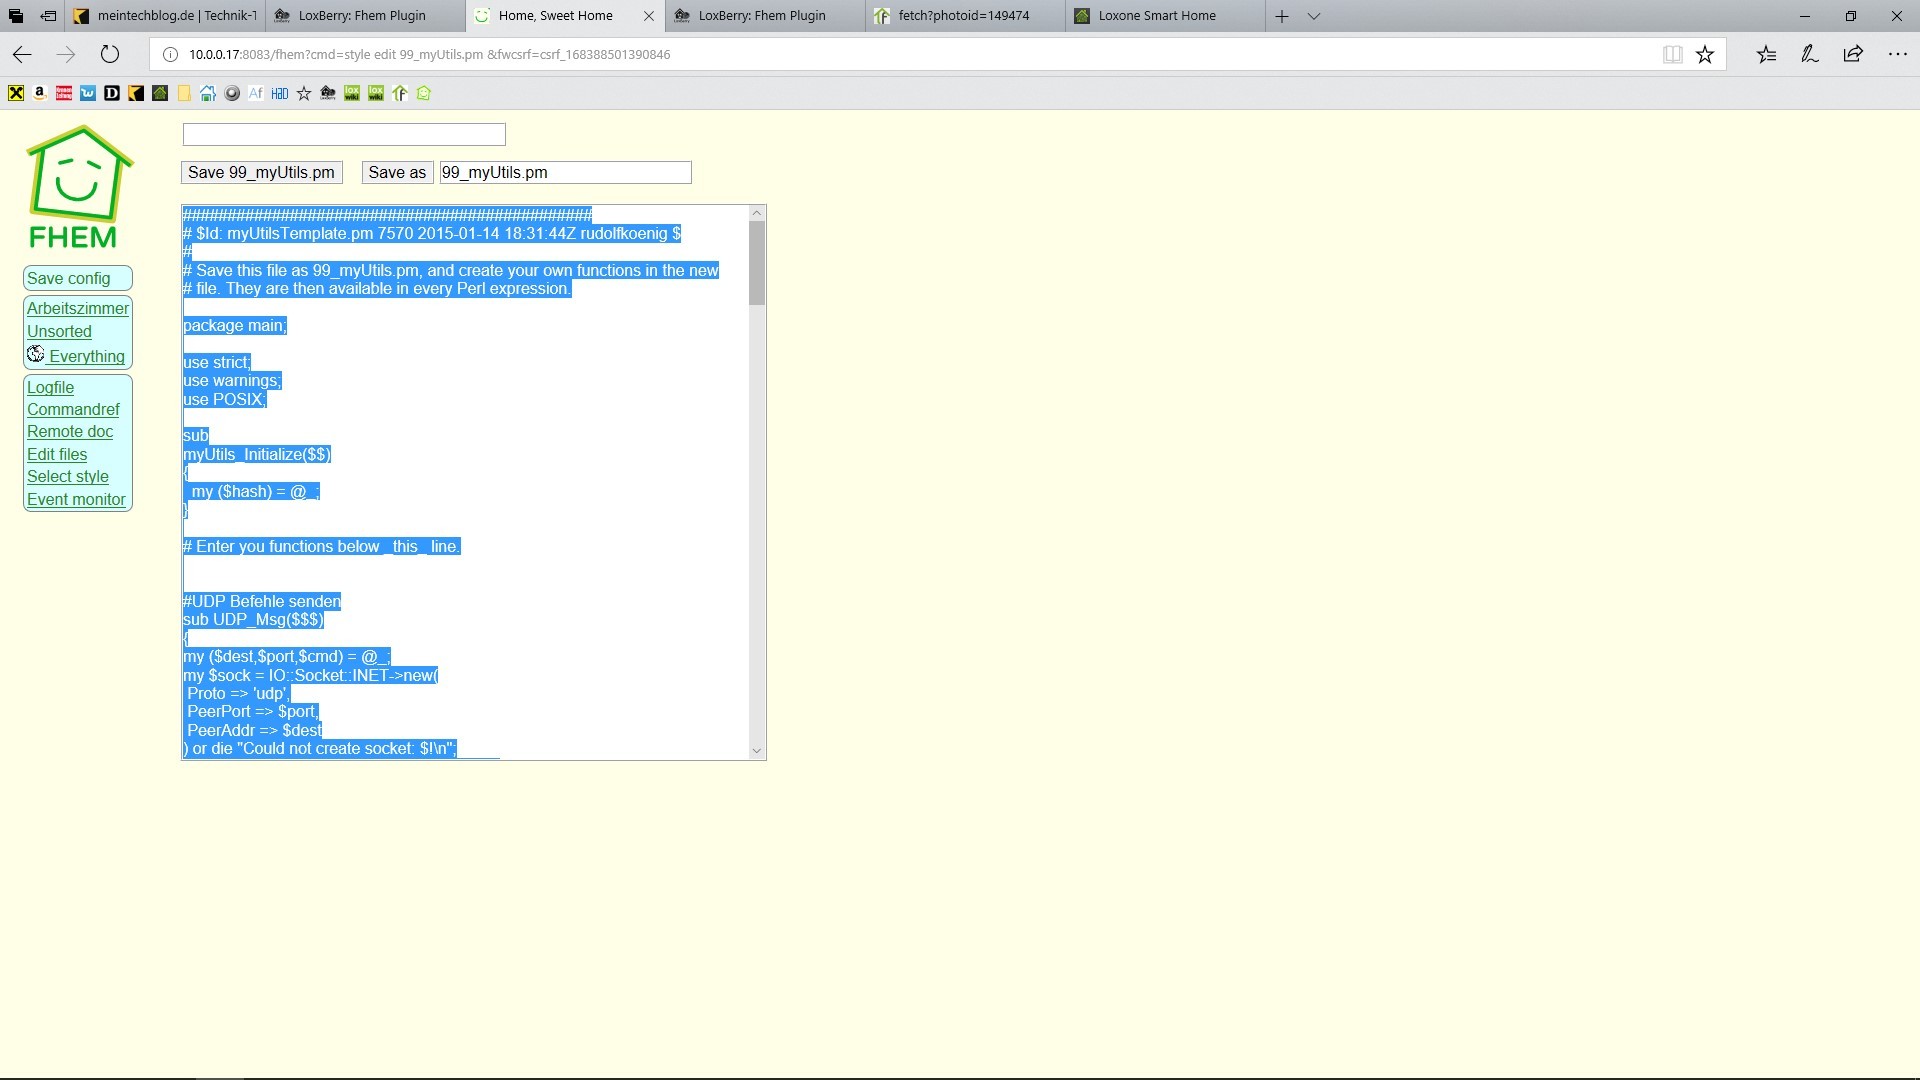
Task: Click the web notes pen icon
Action: click(x=1809, y=55)
